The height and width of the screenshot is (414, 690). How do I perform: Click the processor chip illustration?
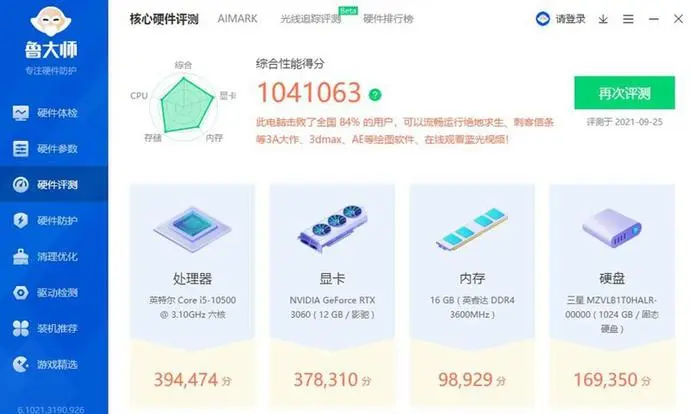pyautogui.click(x=192, y=228)
